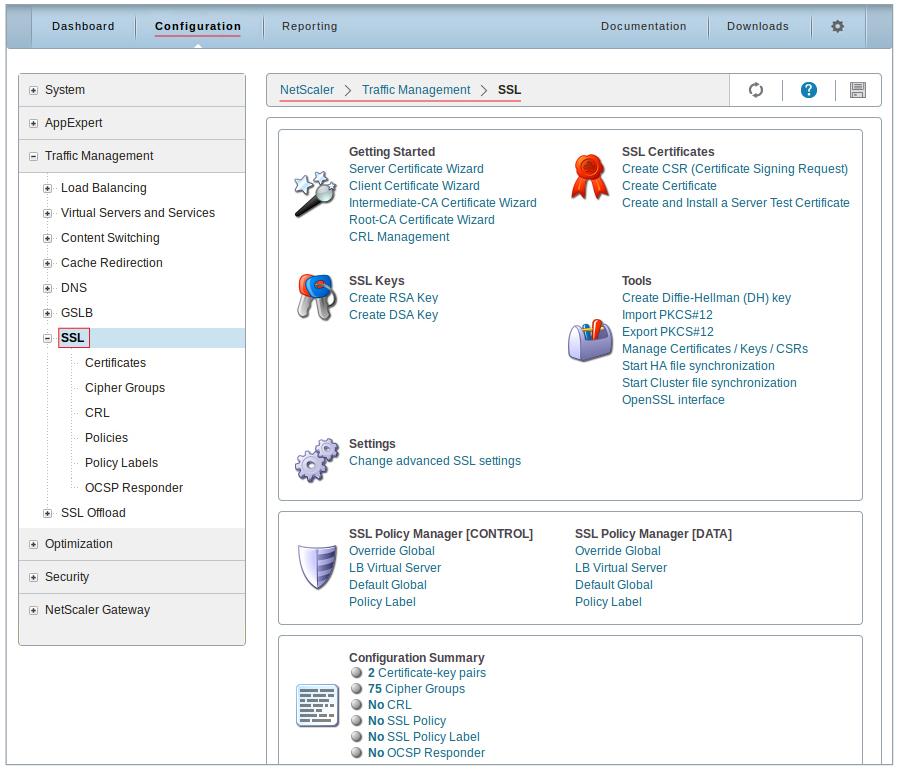Image resolution: width=898 pixels, height=771 pixels.
Task: Click the NetScaler breadcrumb link
Action: (307, 90)
